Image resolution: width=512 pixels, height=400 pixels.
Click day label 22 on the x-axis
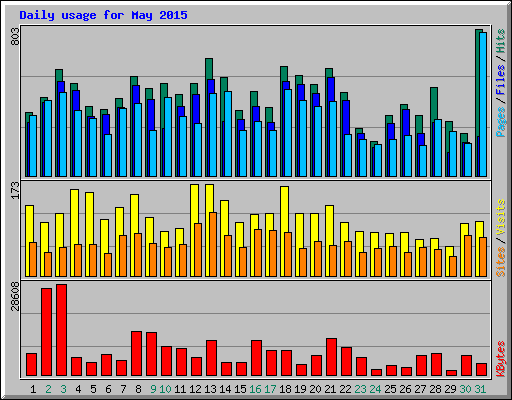click(345, 389)
